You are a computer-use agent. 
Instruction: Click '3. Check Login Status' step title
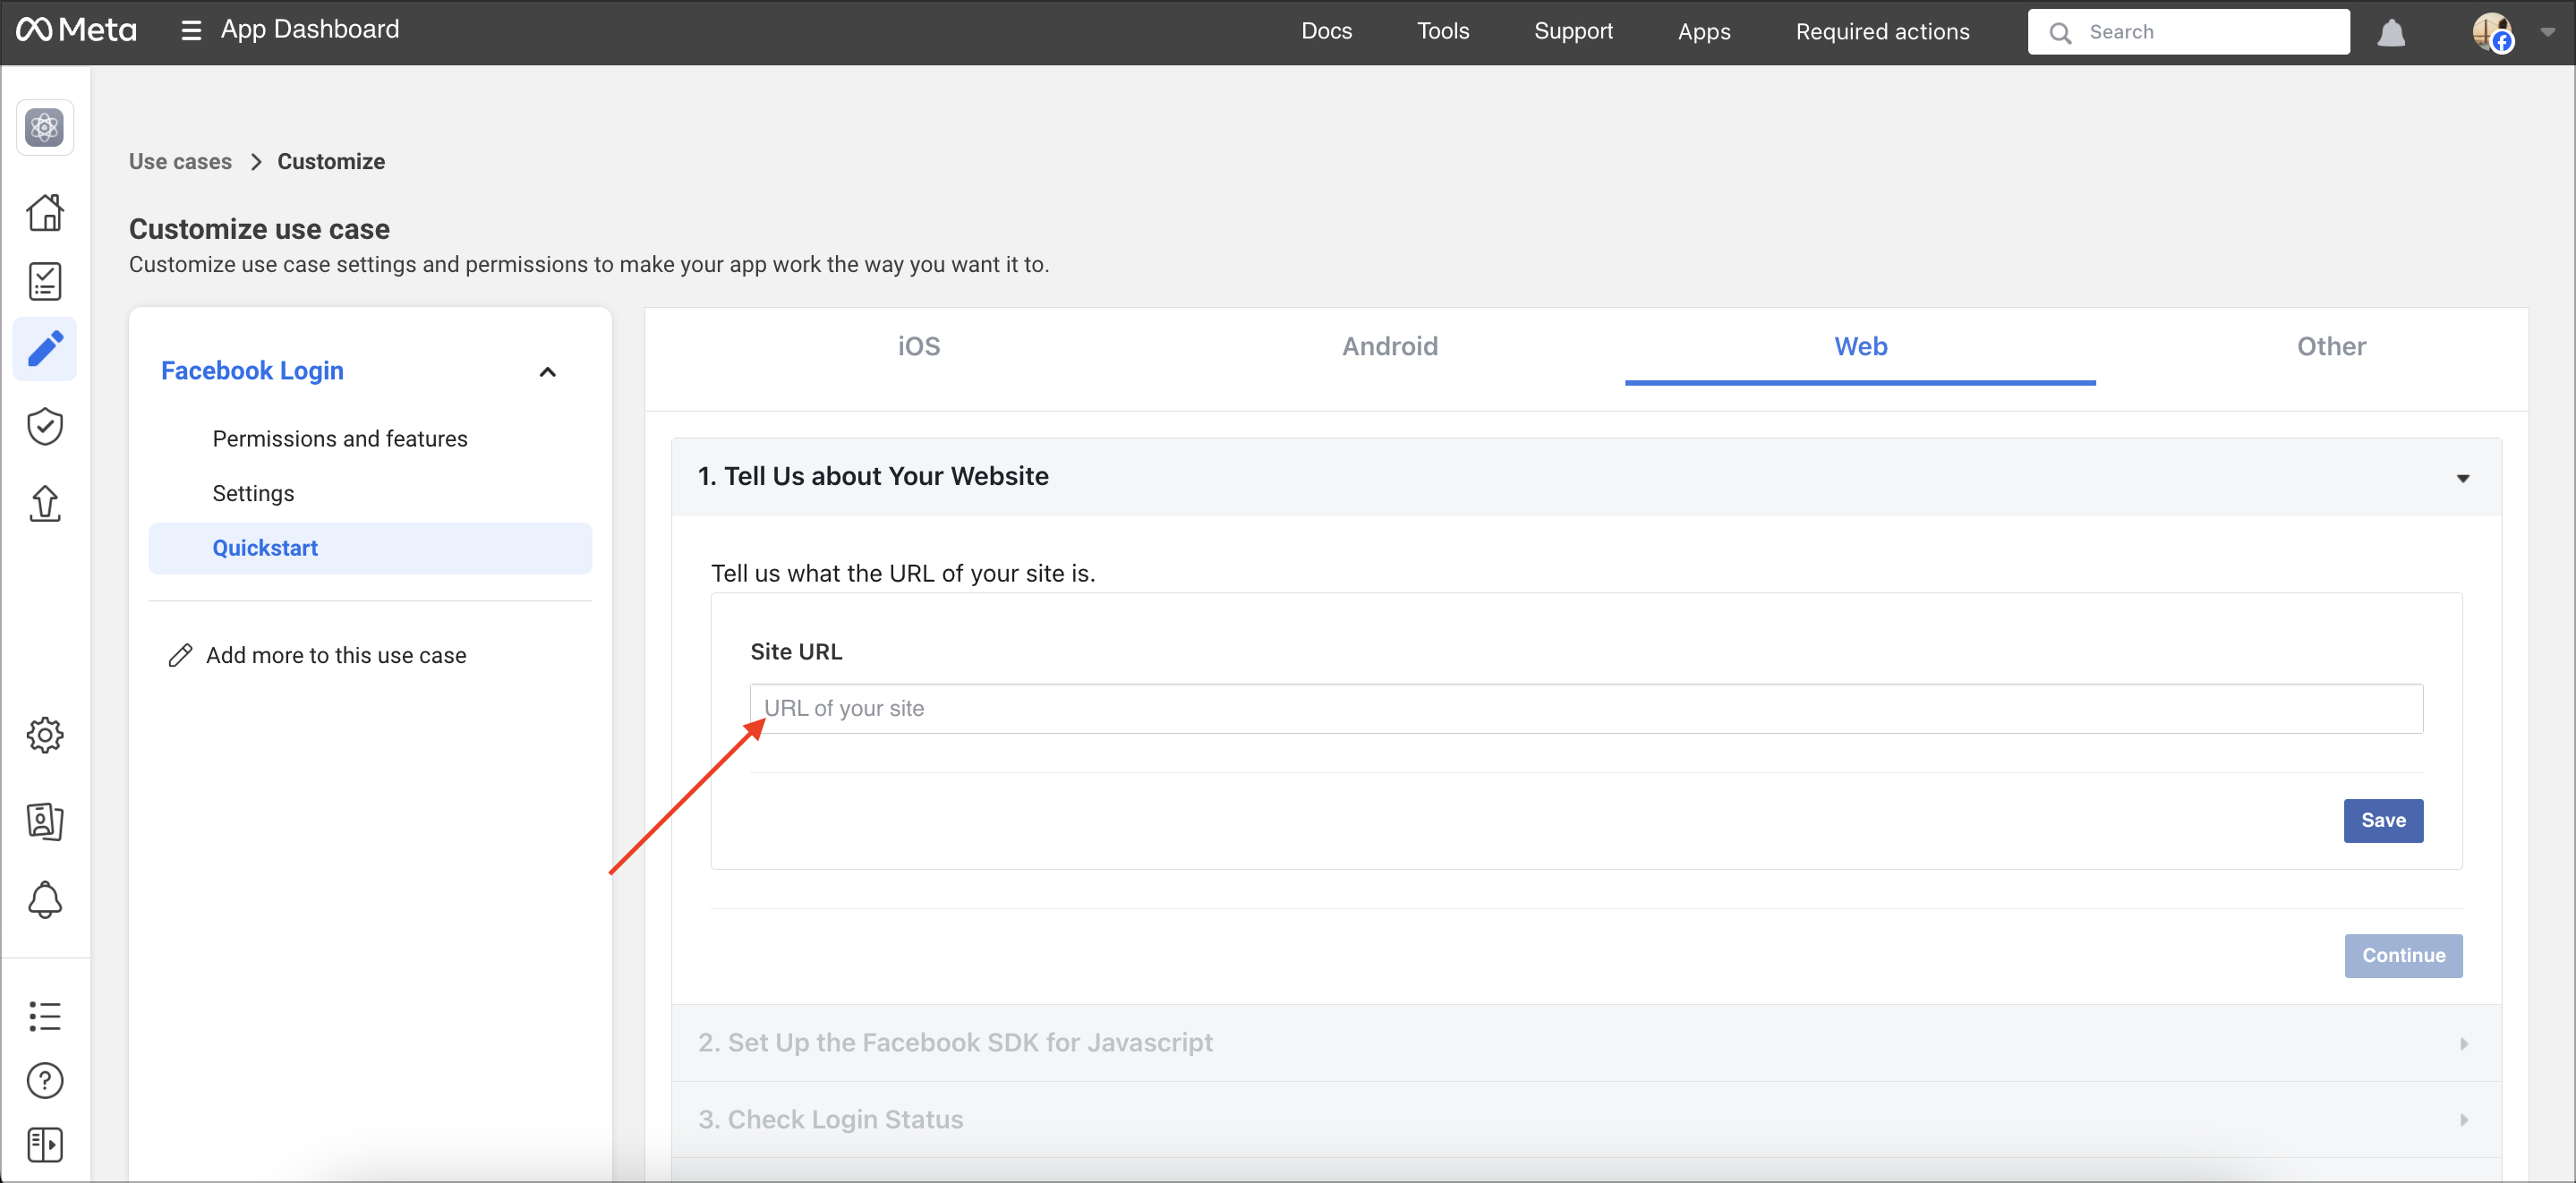coord(830,1119)
